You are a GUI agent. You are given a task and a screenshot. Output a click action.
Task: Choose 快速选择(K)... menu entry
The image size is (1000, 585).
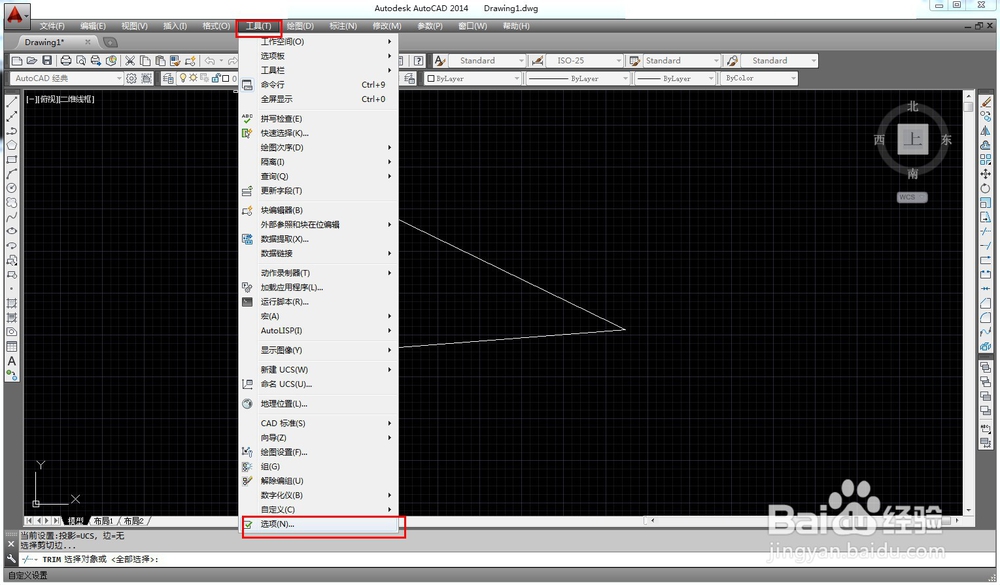coord(319,133)
